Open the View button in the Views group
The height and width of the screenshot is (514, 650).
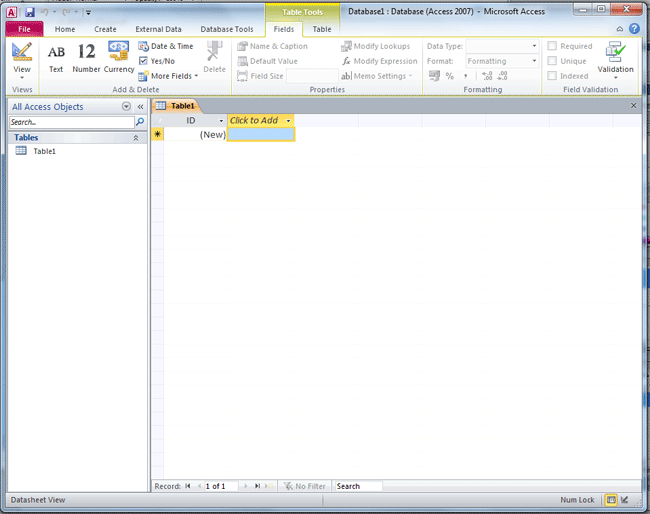point(22,61)
